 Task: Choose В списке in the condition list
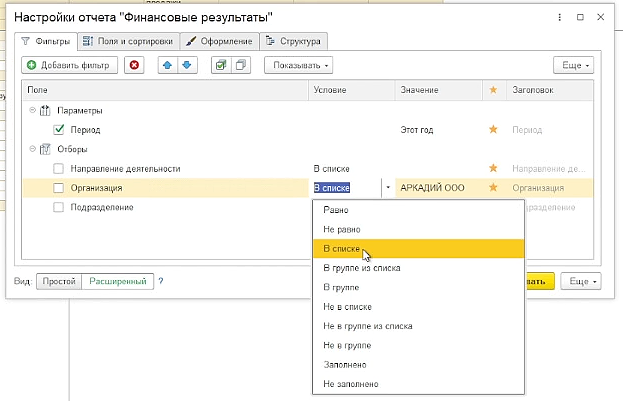click(418, 249)
